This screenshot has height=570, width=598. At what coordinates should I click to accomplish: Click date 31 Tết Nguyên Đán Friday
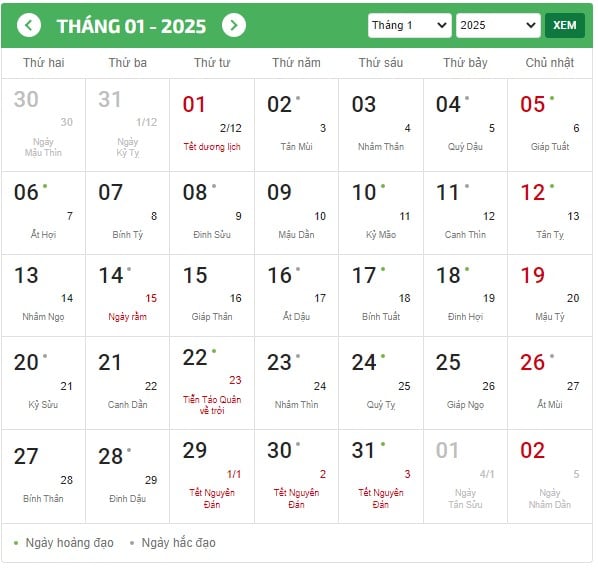tap(381, 476)
